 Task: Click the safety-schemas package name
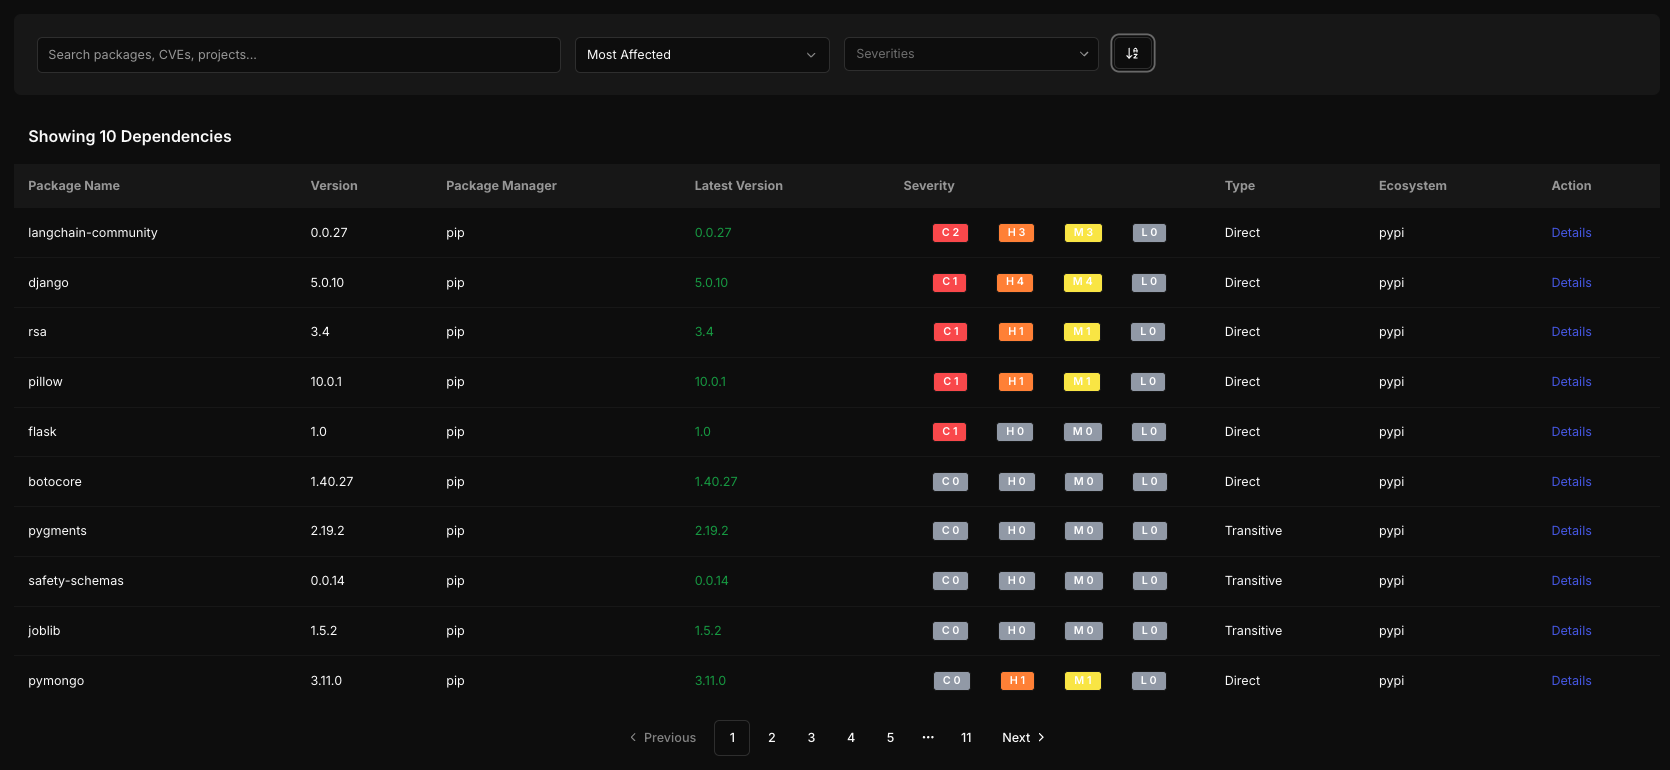click(x=76, y=581)
